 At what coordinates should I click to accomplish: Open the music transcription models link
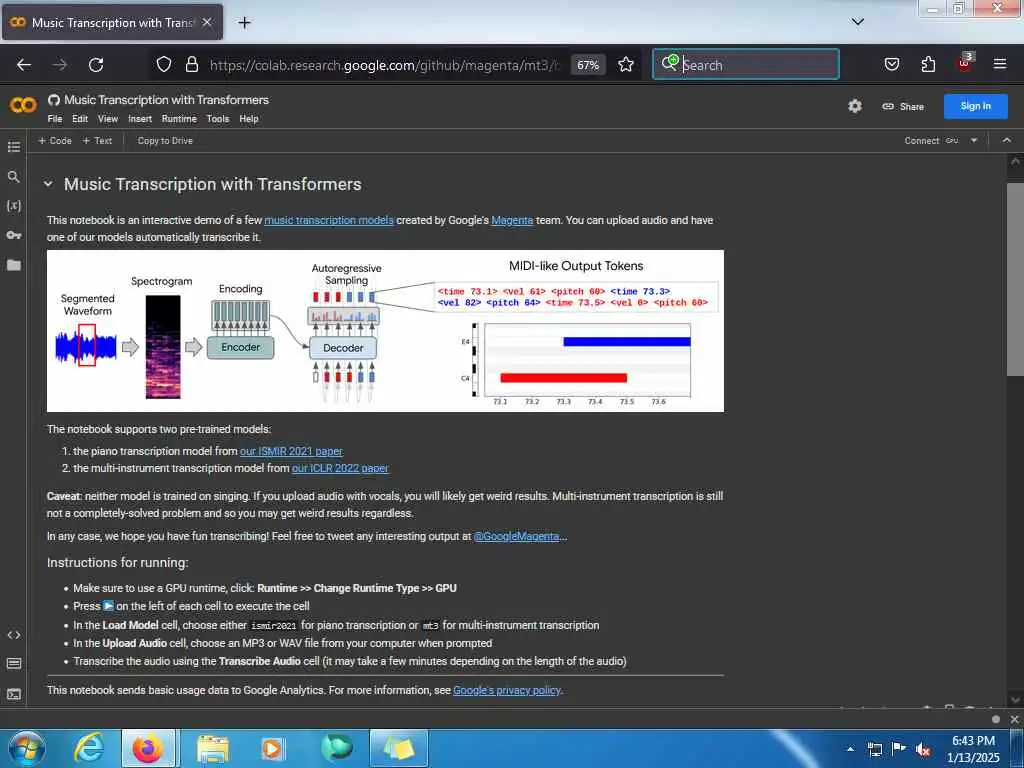click(x=328, y=220)
